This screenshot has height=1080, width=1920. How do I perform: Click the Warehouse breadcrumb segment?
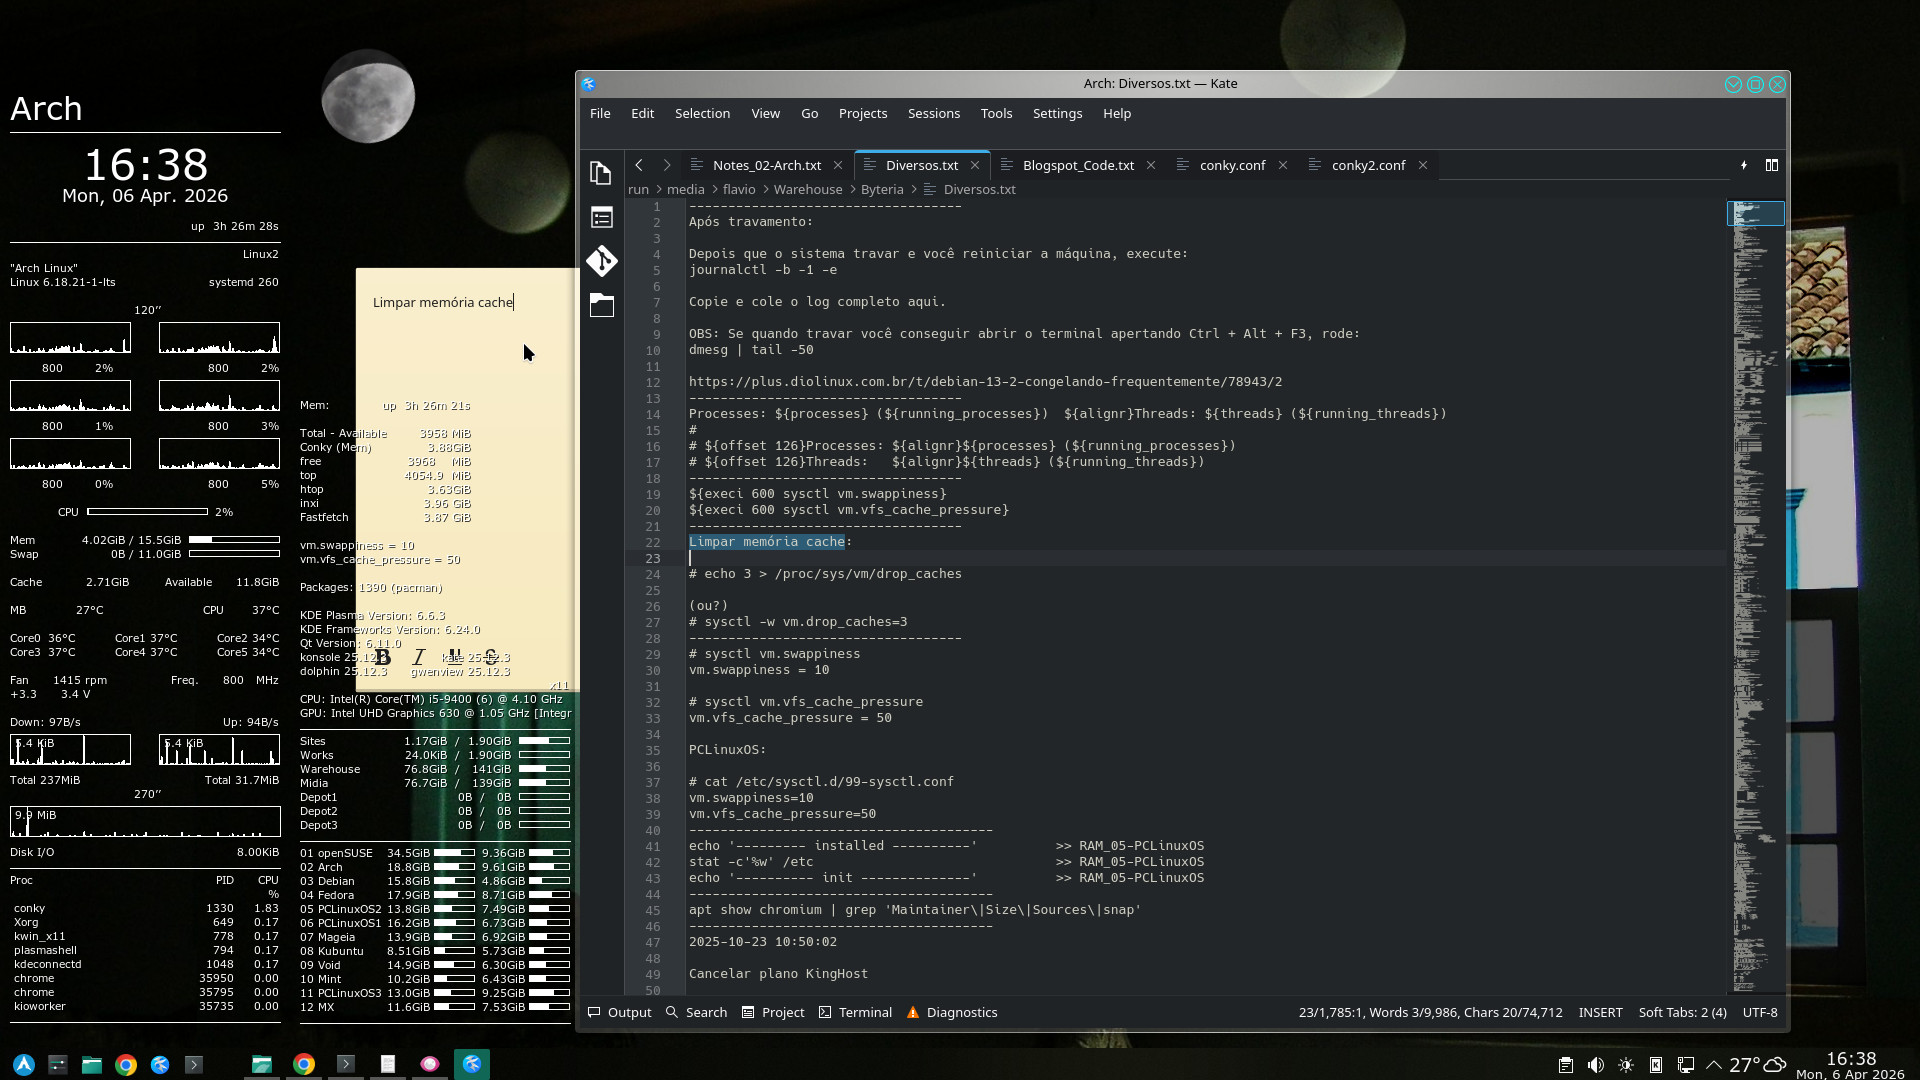point(807,189)
